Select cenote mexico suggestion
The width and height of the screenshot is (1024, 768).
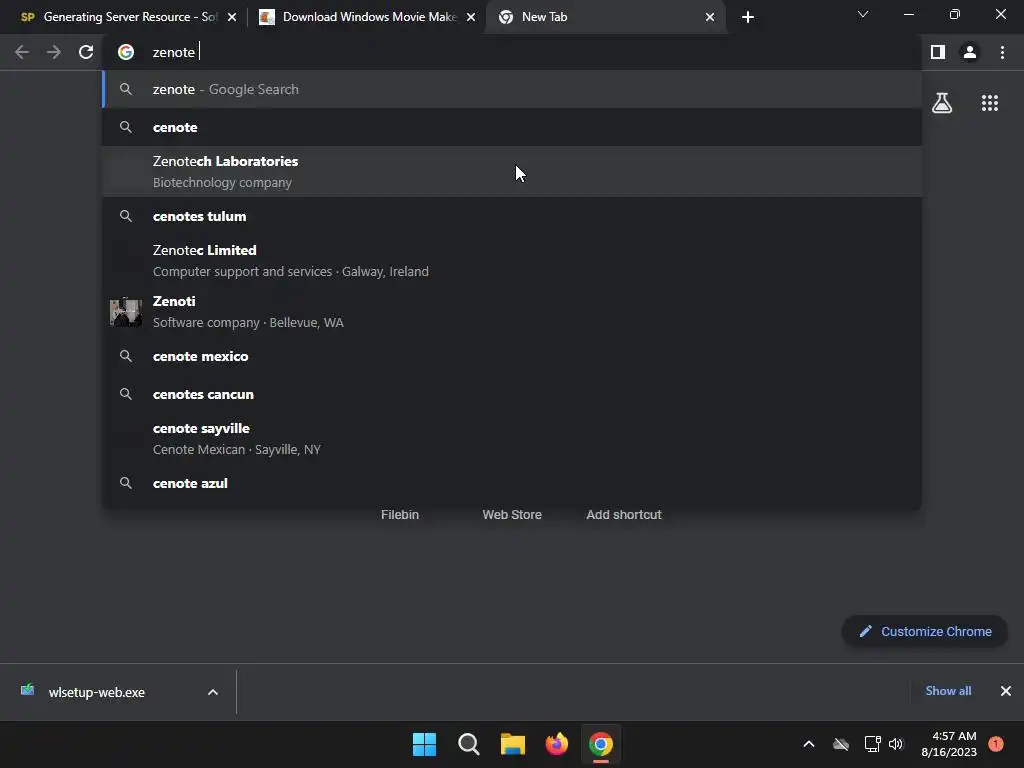(x=512, y=357)
